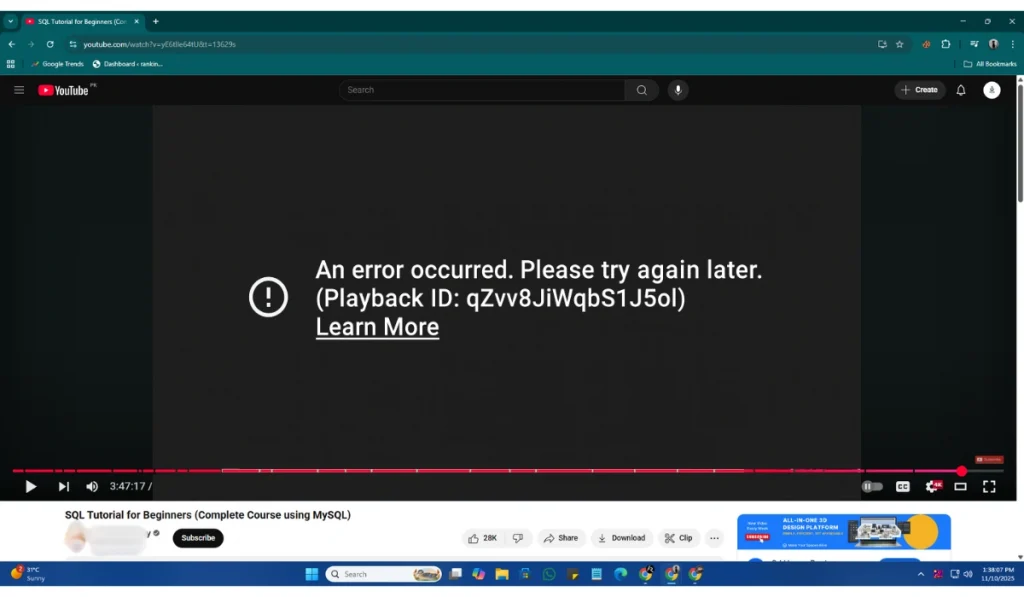
Task: Open the YouTube hamburger menu
Action: [x=18, y=90]
